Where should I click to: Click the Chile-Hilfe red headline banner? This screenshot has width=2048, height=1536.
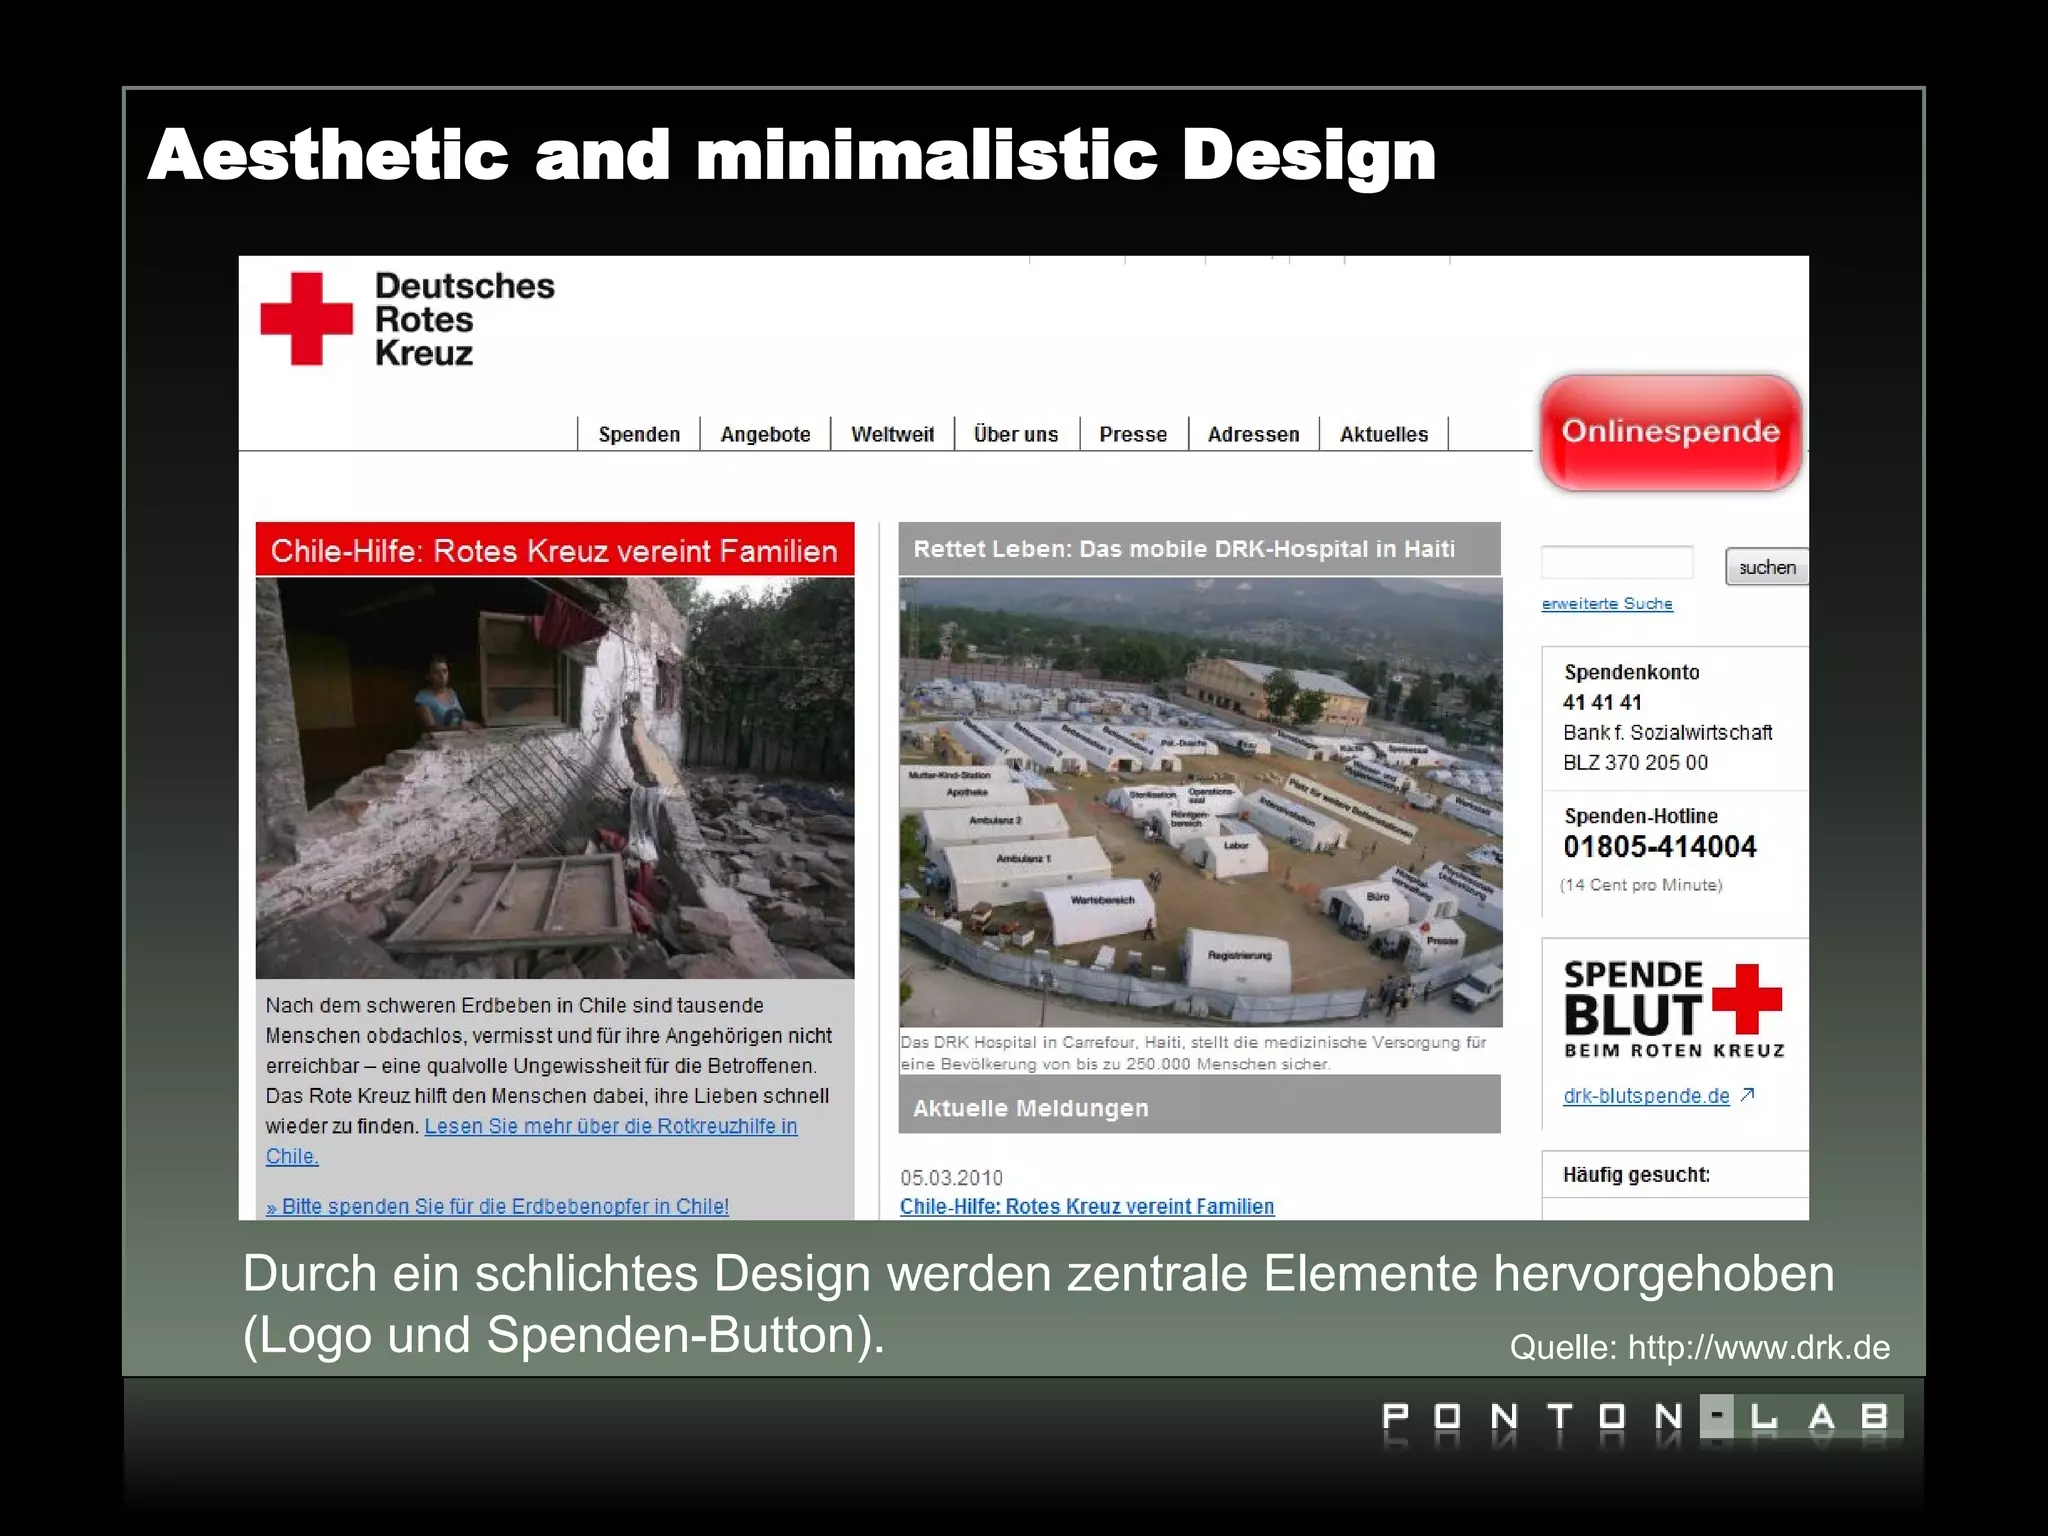[555, 550]
